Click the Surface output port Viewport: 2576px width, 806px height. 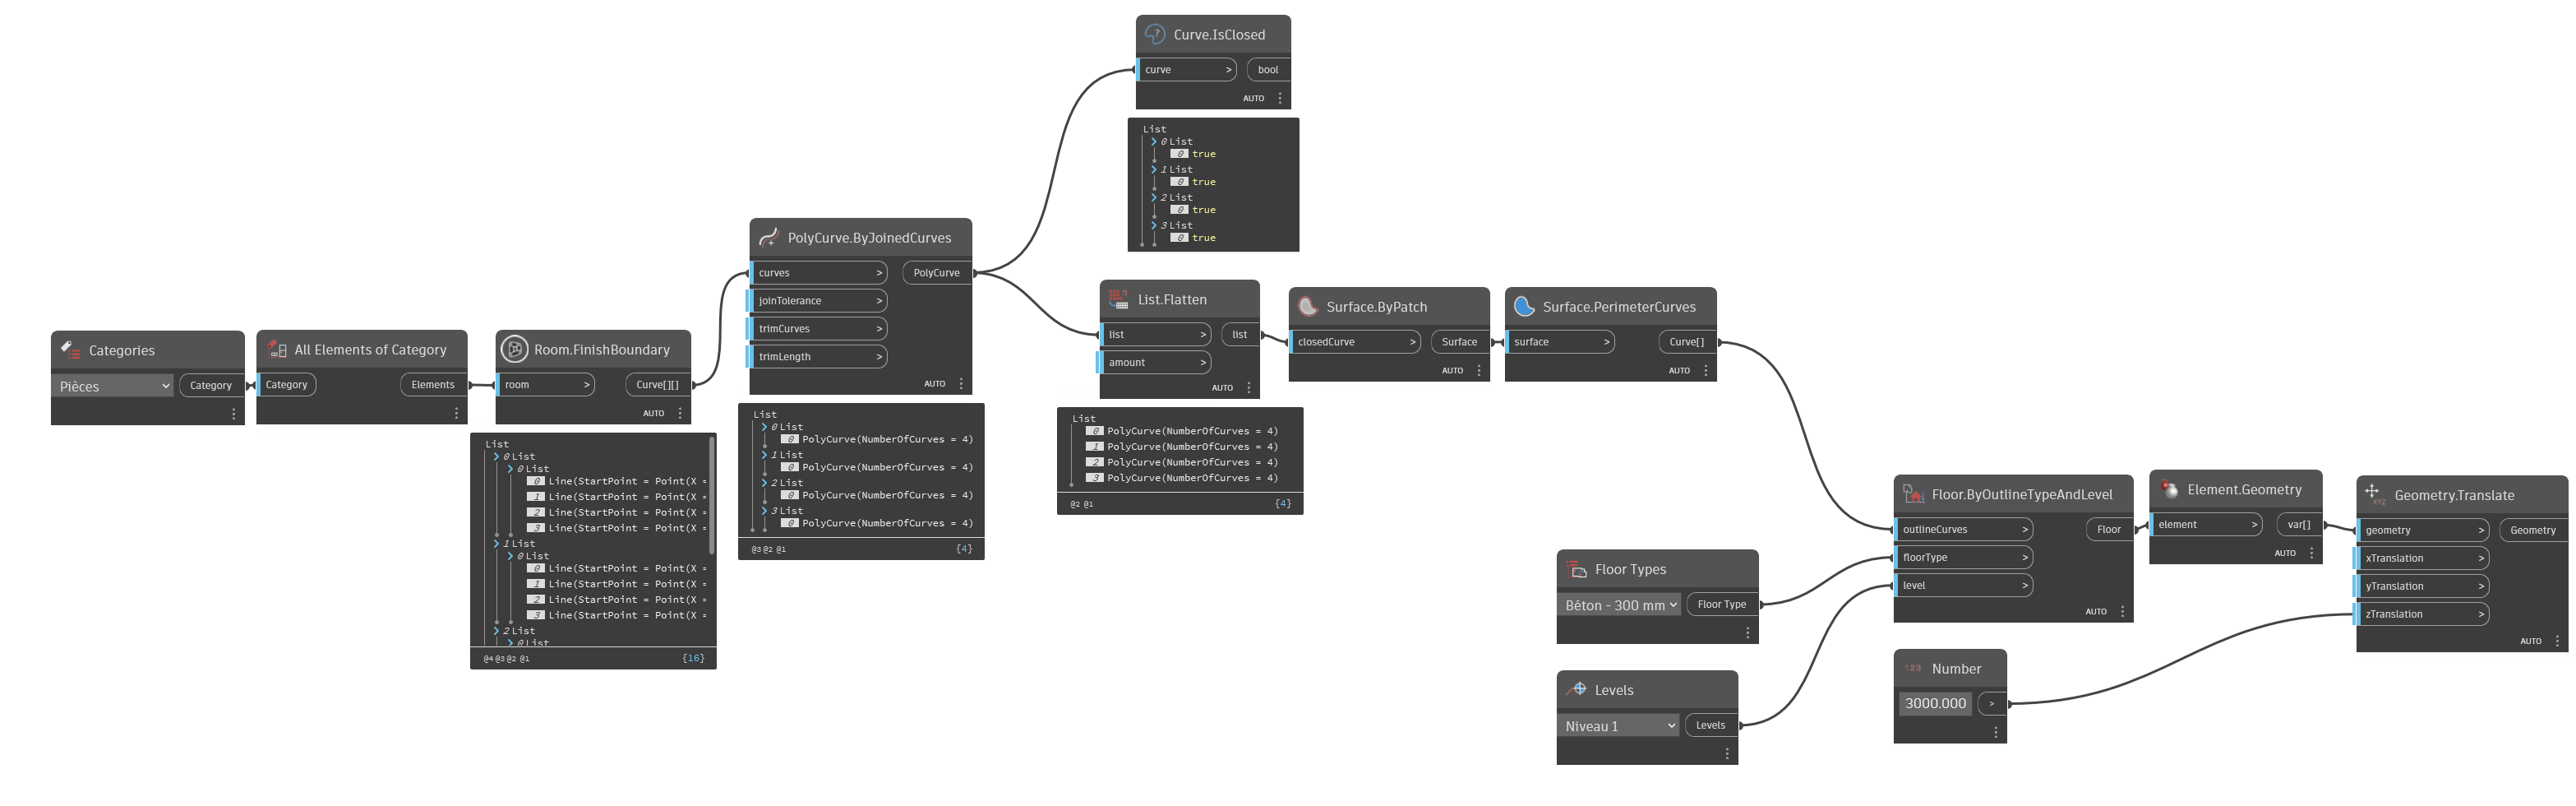pyautogui.click(x=1460, y=342)
